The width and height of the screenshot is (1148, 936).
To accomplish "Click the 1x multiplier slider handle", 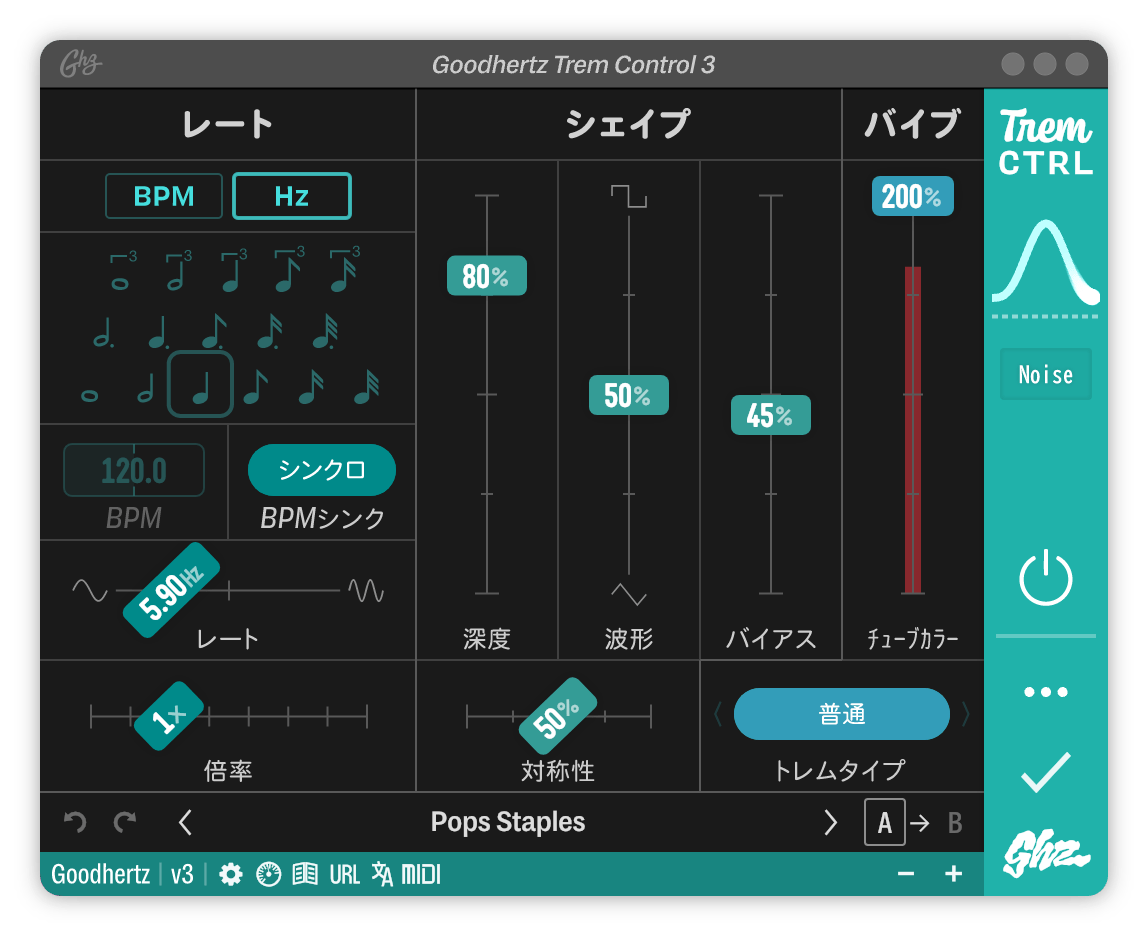I will 169,716.
